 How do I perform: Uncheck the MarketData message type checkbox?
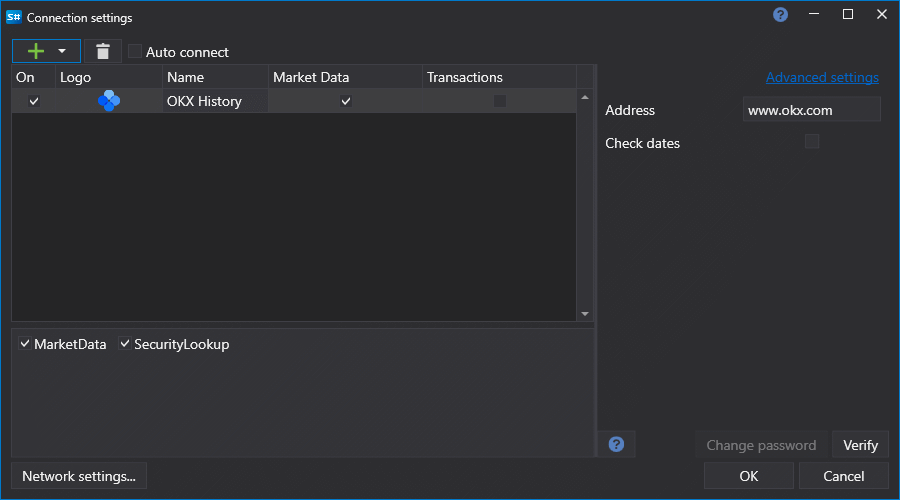[x=25, y=344]
